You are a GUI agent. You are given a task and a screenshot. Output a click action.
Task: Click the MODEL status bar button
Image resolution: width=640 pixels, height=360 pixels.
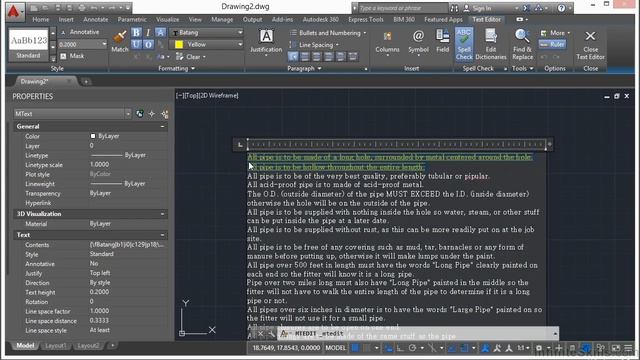click(336, 348)
